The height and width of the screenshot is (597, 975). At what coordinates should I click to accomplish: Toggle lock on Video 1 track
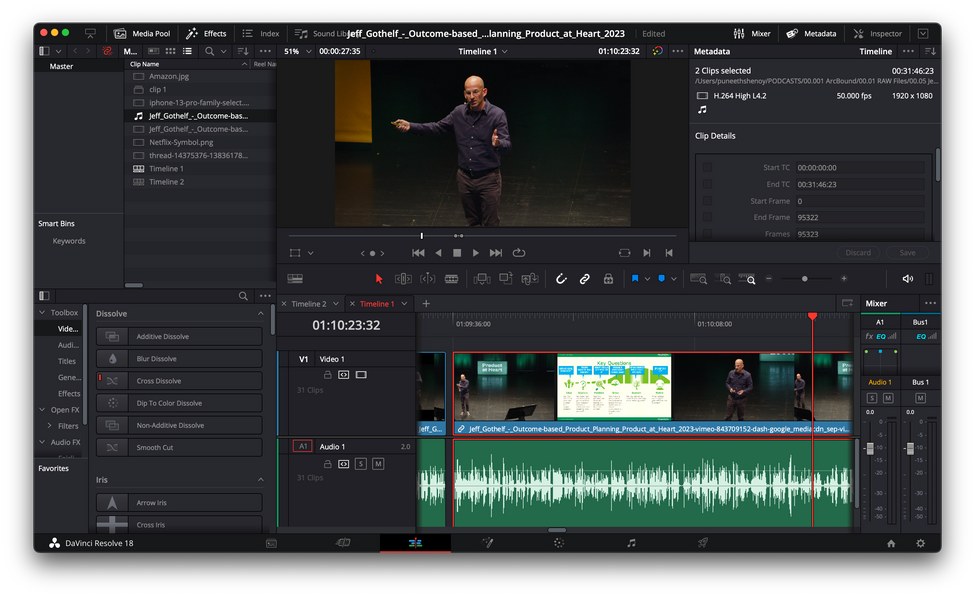327,375
